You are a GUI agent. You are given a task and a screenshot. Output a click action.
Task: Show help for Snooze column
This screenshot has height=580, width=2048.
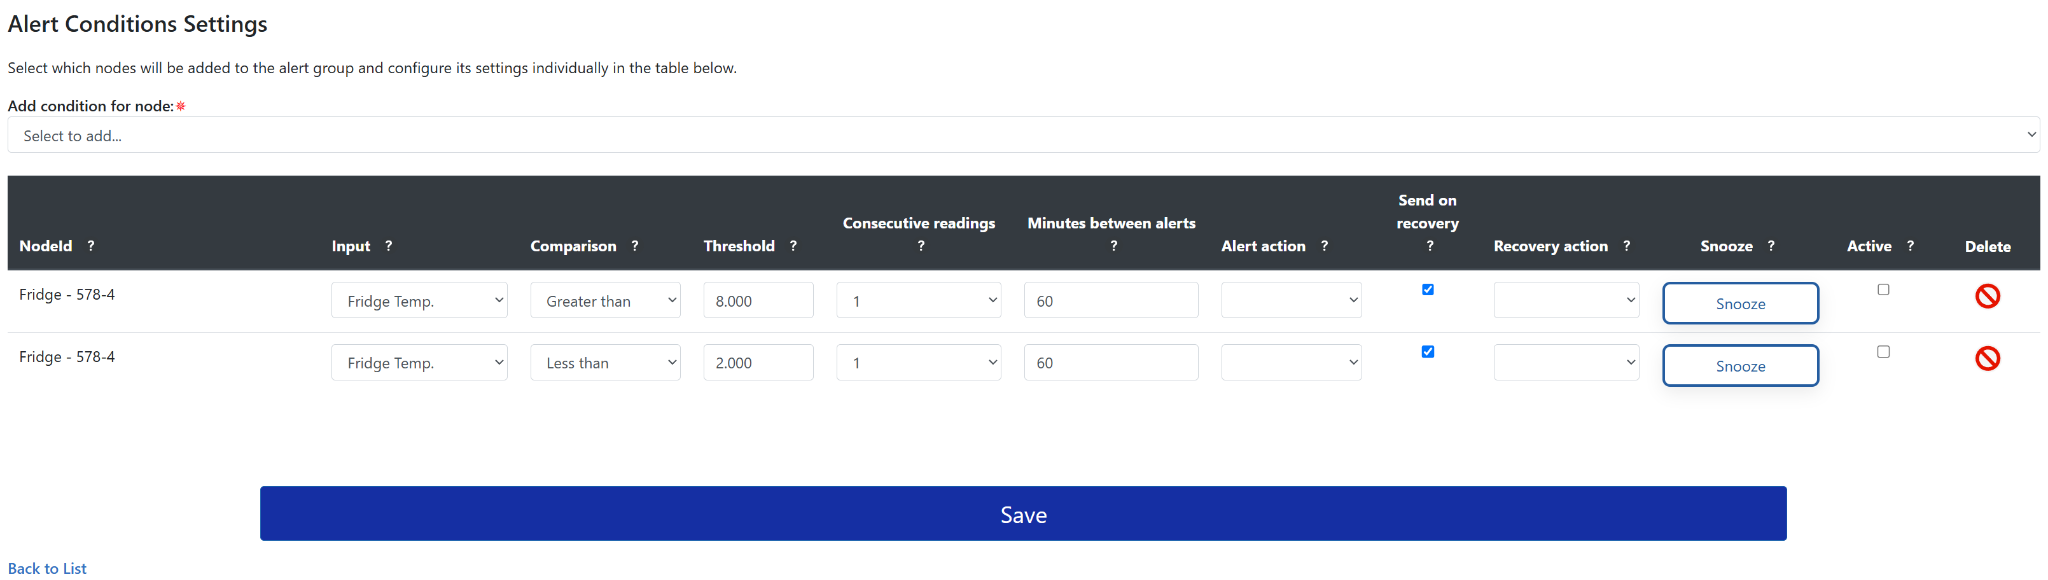[x=1771, y=246]
